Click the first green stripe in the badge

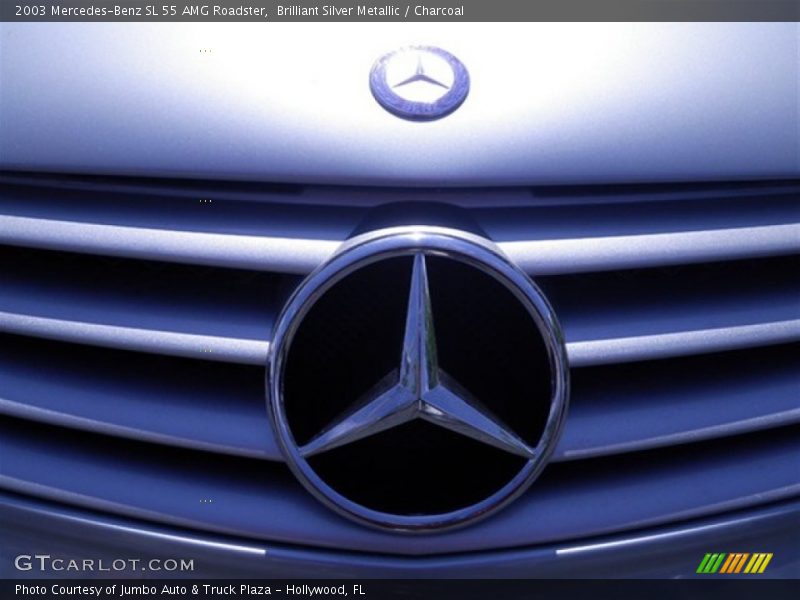point(705,562)
